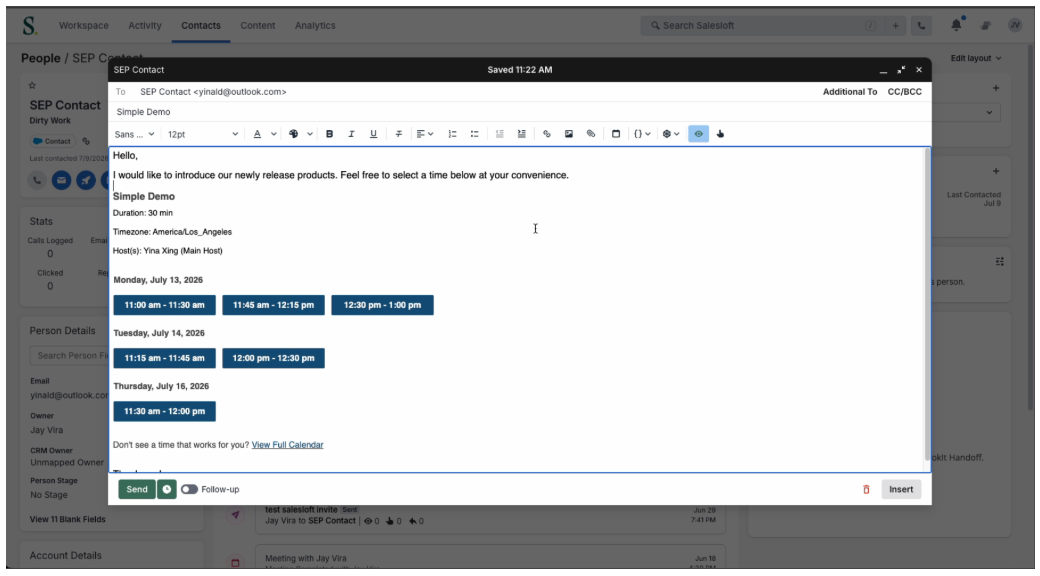Open the 12pt font size dropdown
This screenshot has width=1040, height=576.
(202, 134)
